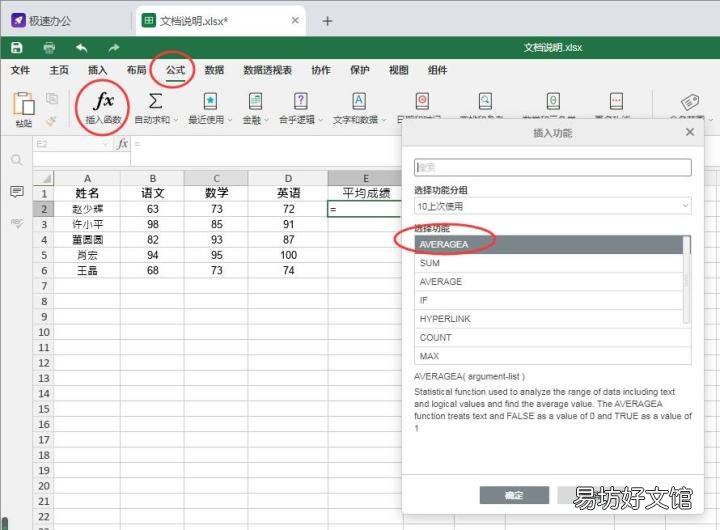Viewport: 720px width, 530px height.
Task: Click the Copy icon beside Paste
Action: [52, 98]
